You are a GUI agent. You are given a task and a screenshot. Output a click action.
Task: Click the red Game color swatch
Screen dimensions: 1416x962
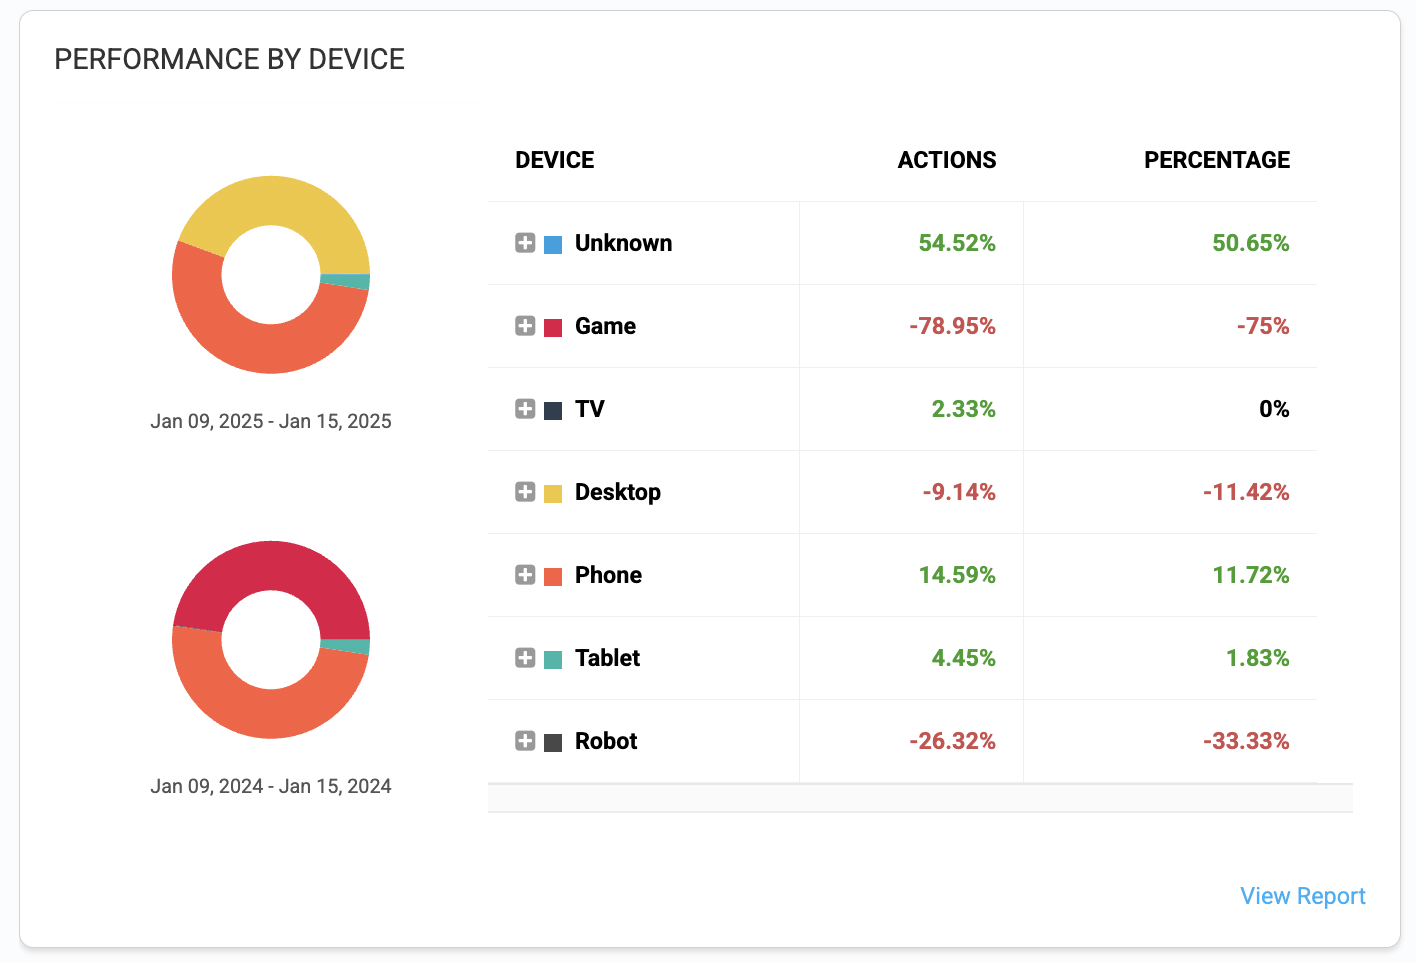[x=553, y=327]
